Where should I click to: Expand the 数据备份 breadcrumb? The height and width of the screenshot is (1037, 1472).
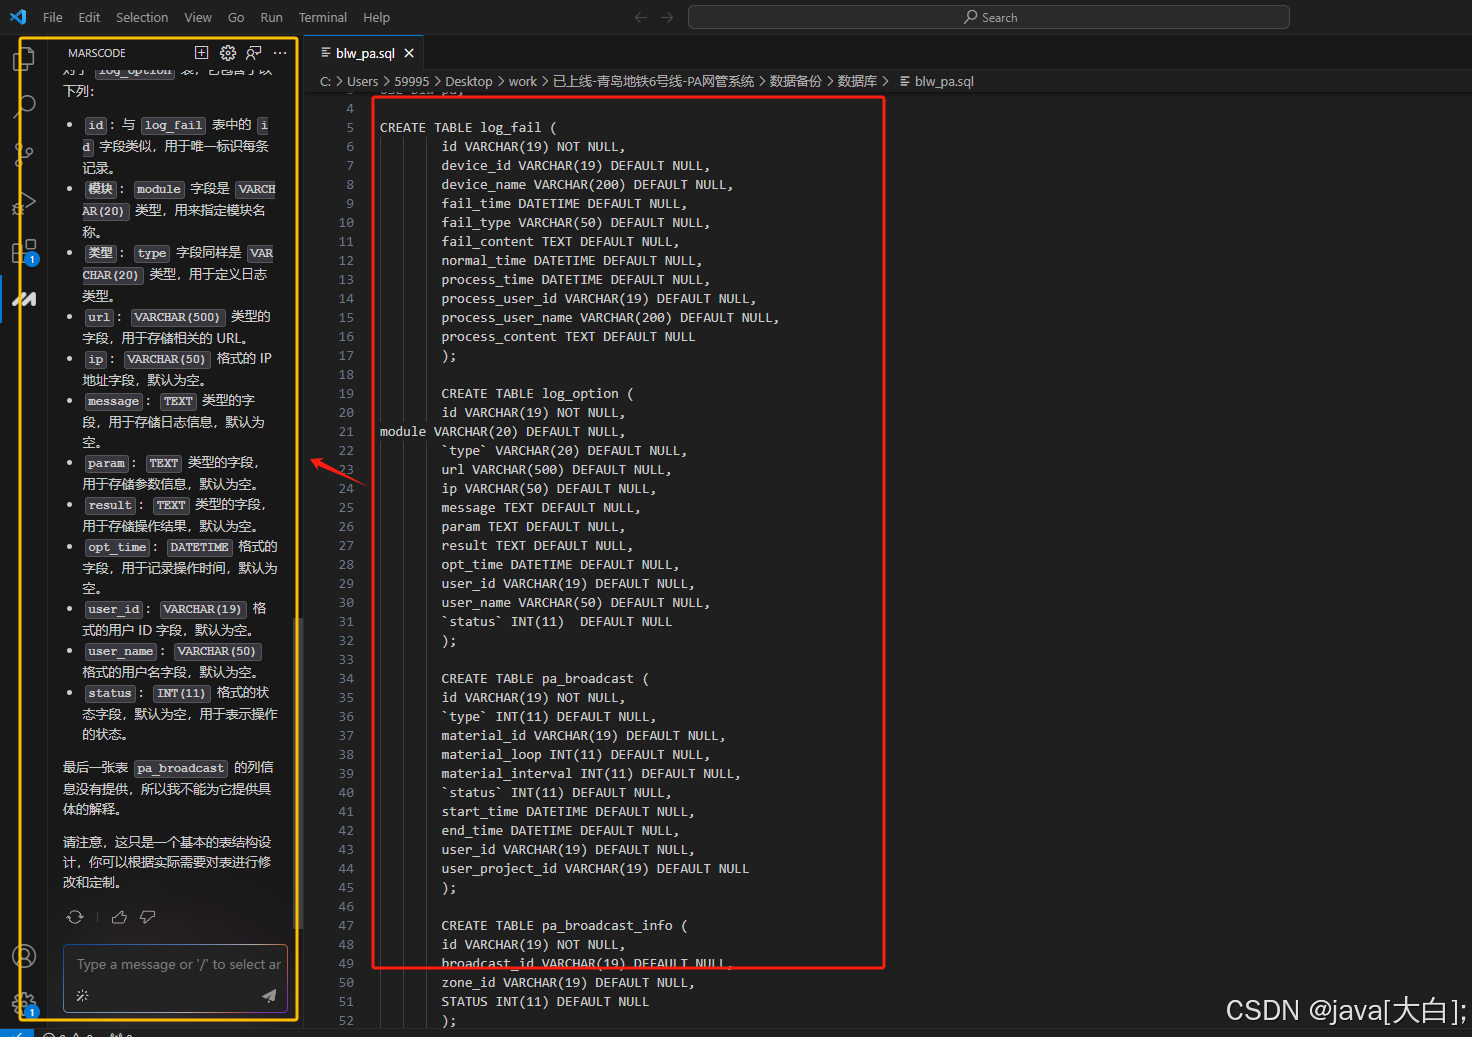795,82
